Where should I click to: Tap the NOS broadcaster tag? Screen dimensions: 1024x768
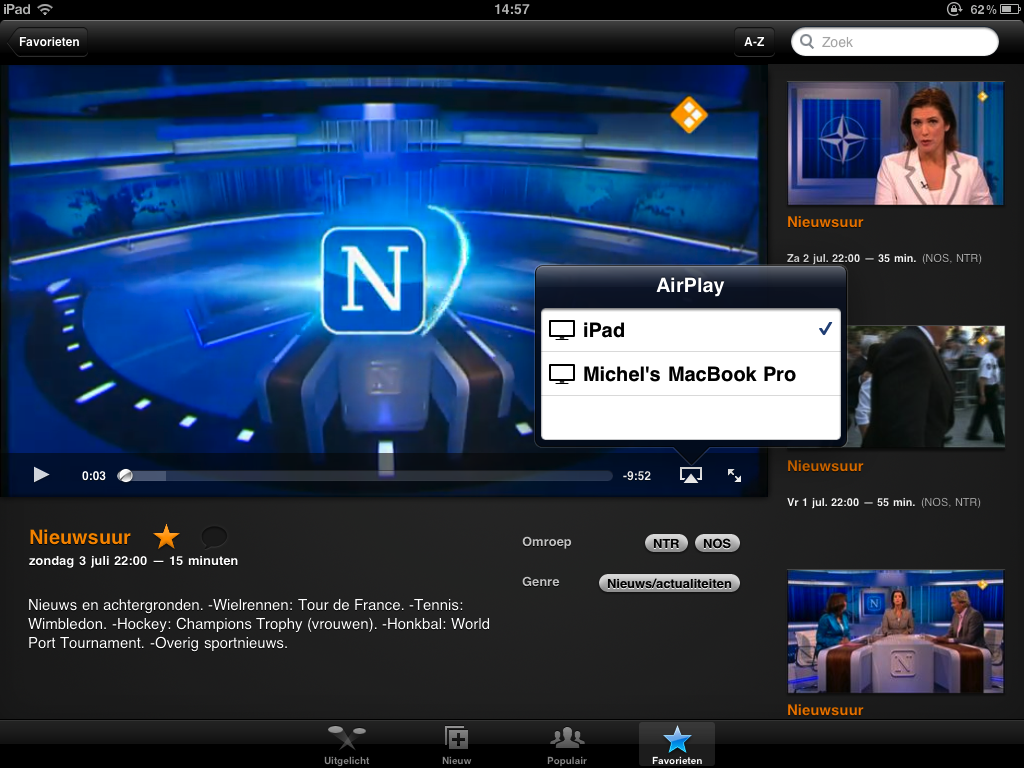coord(716,544)
